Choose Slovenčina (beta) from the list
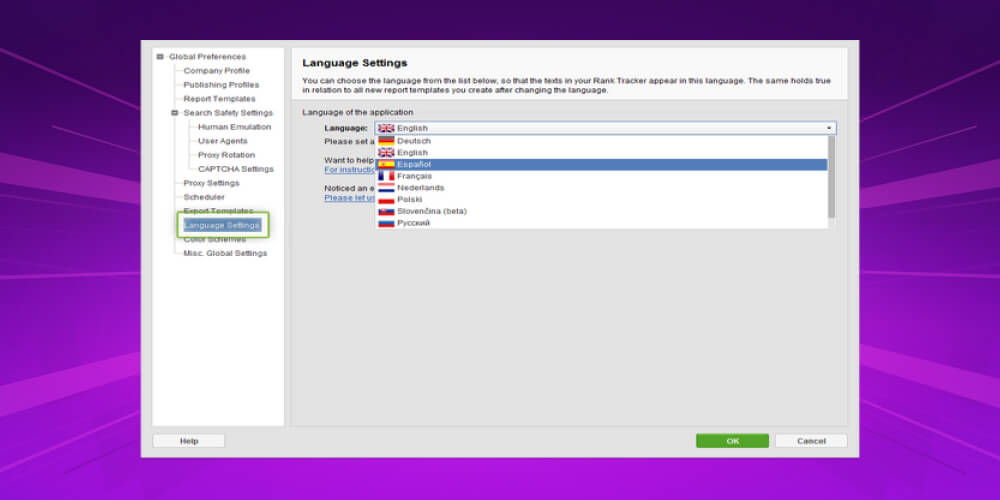Image resolution: width=1000 pixels, height=500 pixels. pos(601,211)
